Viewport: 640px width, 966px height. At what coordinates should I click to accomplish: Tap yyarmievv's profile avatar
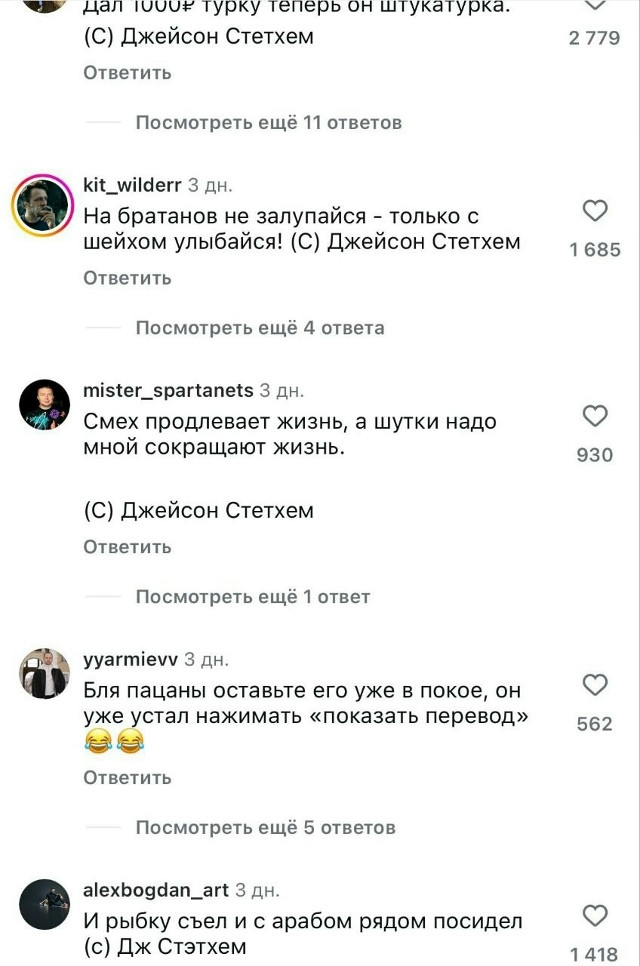[x=45, y=674]
